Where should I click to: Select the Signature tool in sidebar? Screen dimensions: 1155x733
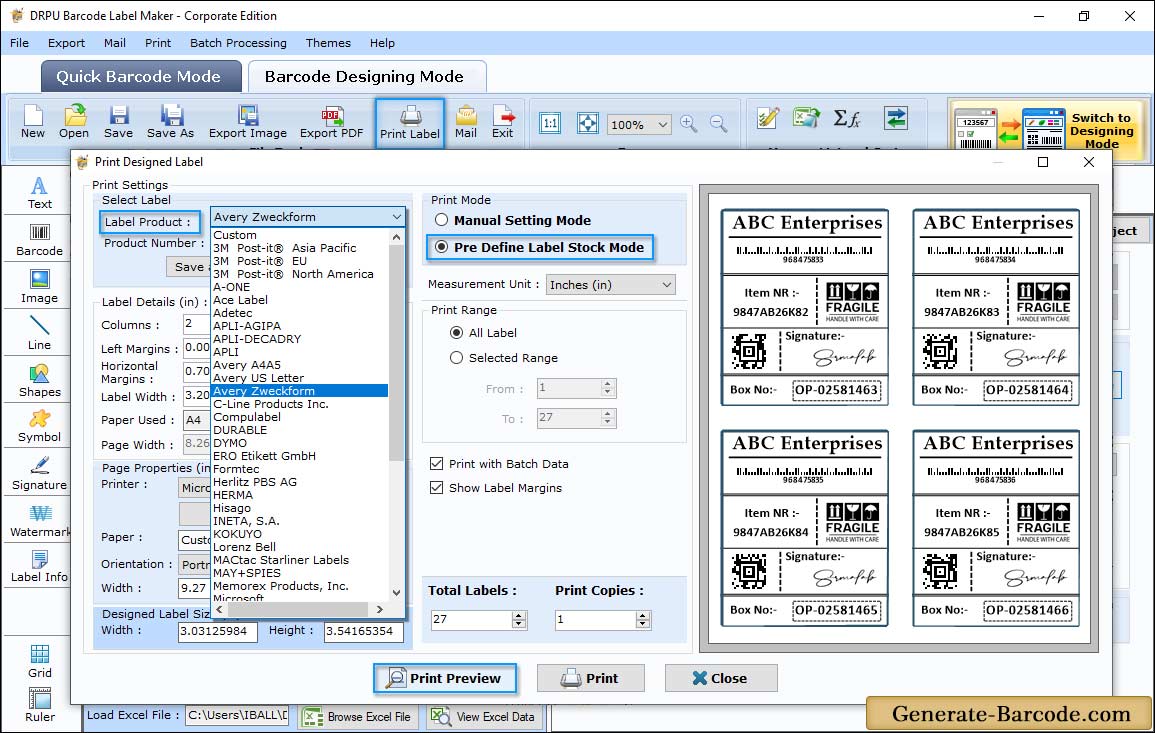pos(39,474)
